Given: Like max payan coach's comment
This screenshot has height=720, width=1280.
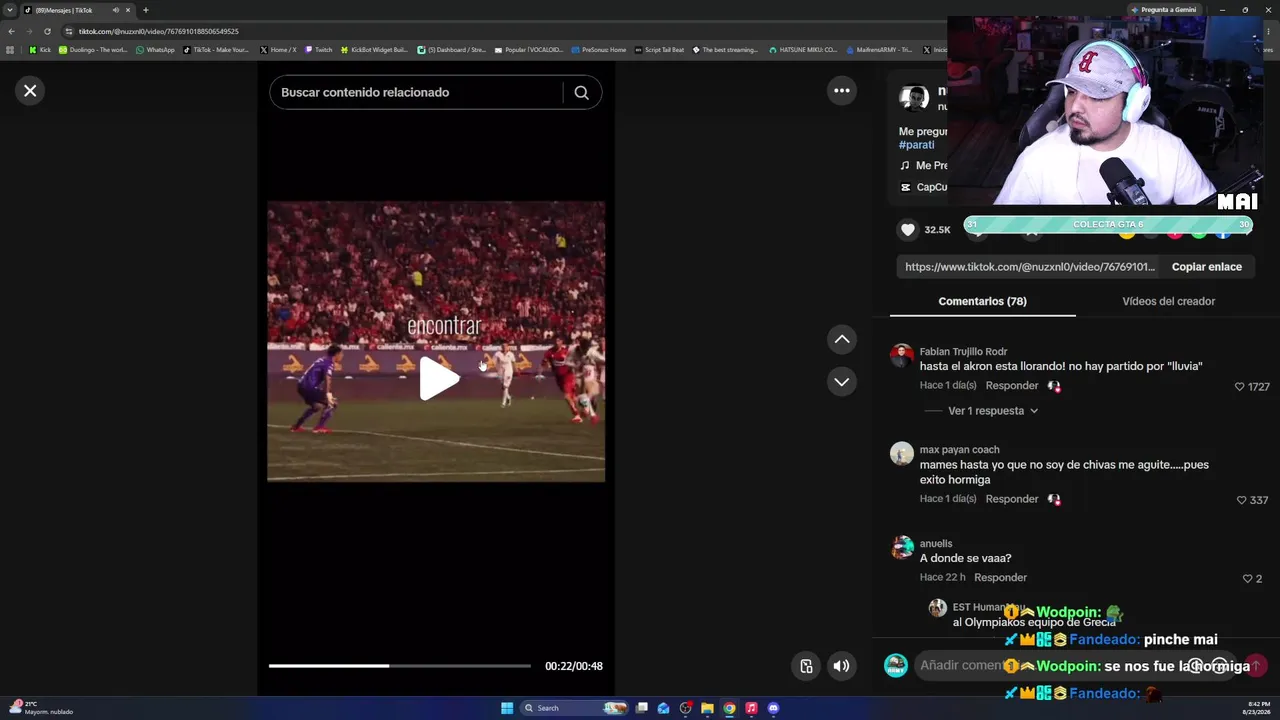Looking at the screenshot, I should click(1242, 500).
